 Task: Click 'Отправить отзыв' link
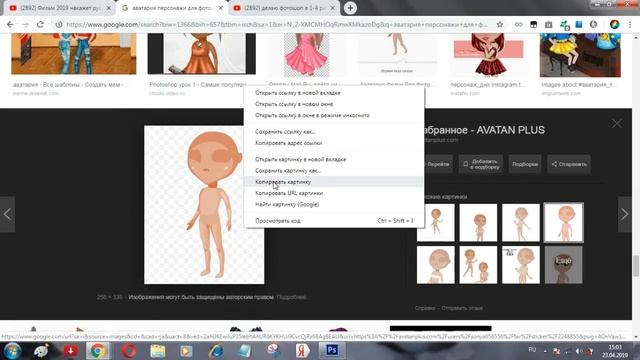pyautogui.click(x=462, y=308)
